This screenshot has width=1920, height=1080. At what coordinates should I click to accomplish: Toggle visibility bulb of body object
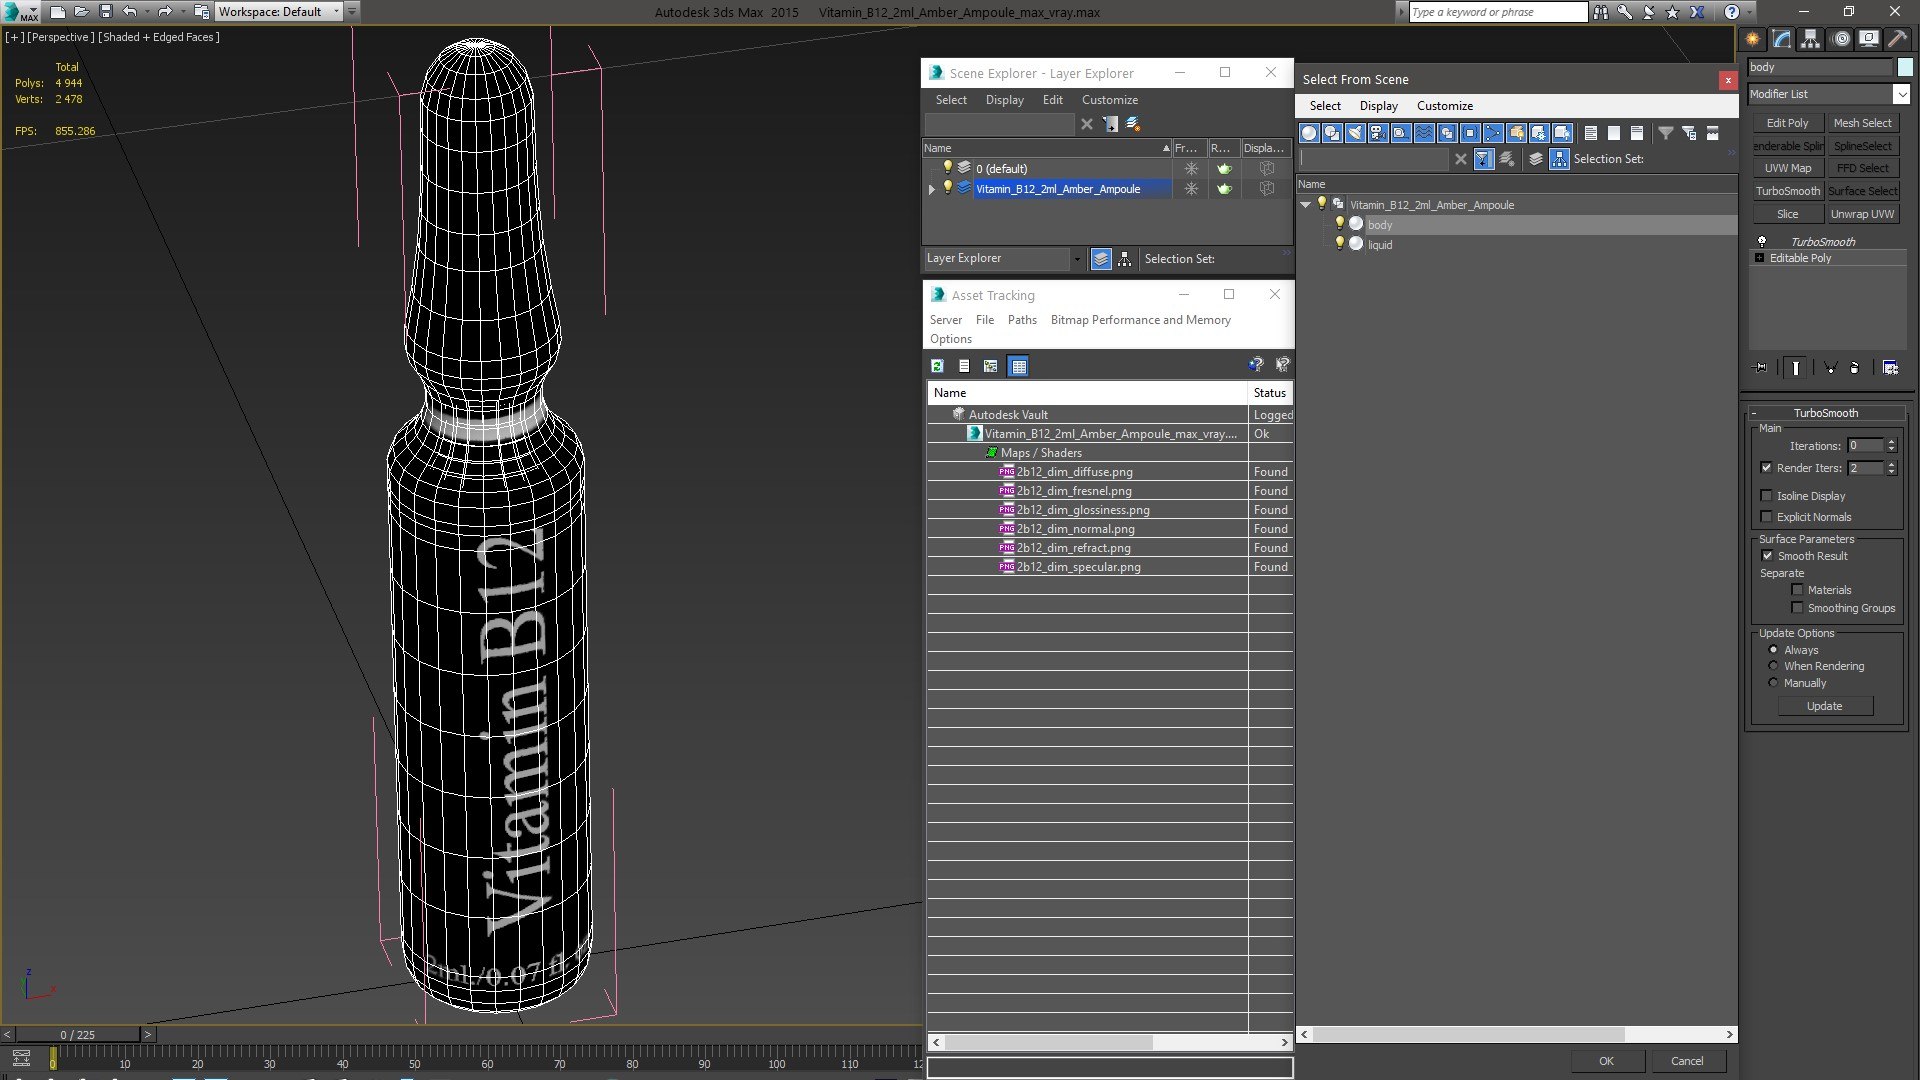point(1340,224)
